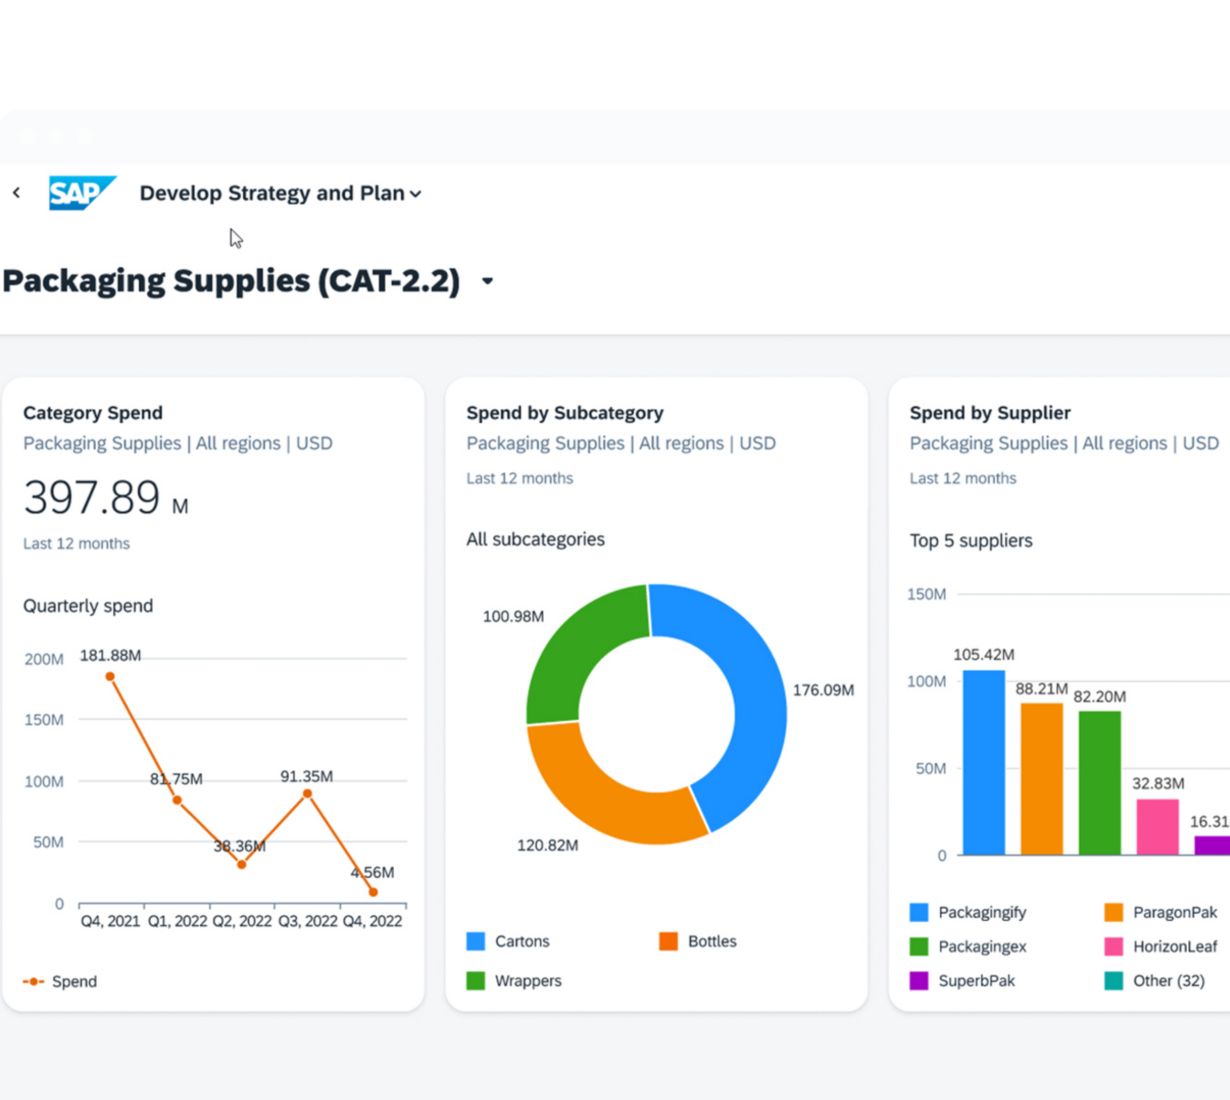
Task: Click the Packagingify blue legend swatch
Action: (919, 912)
